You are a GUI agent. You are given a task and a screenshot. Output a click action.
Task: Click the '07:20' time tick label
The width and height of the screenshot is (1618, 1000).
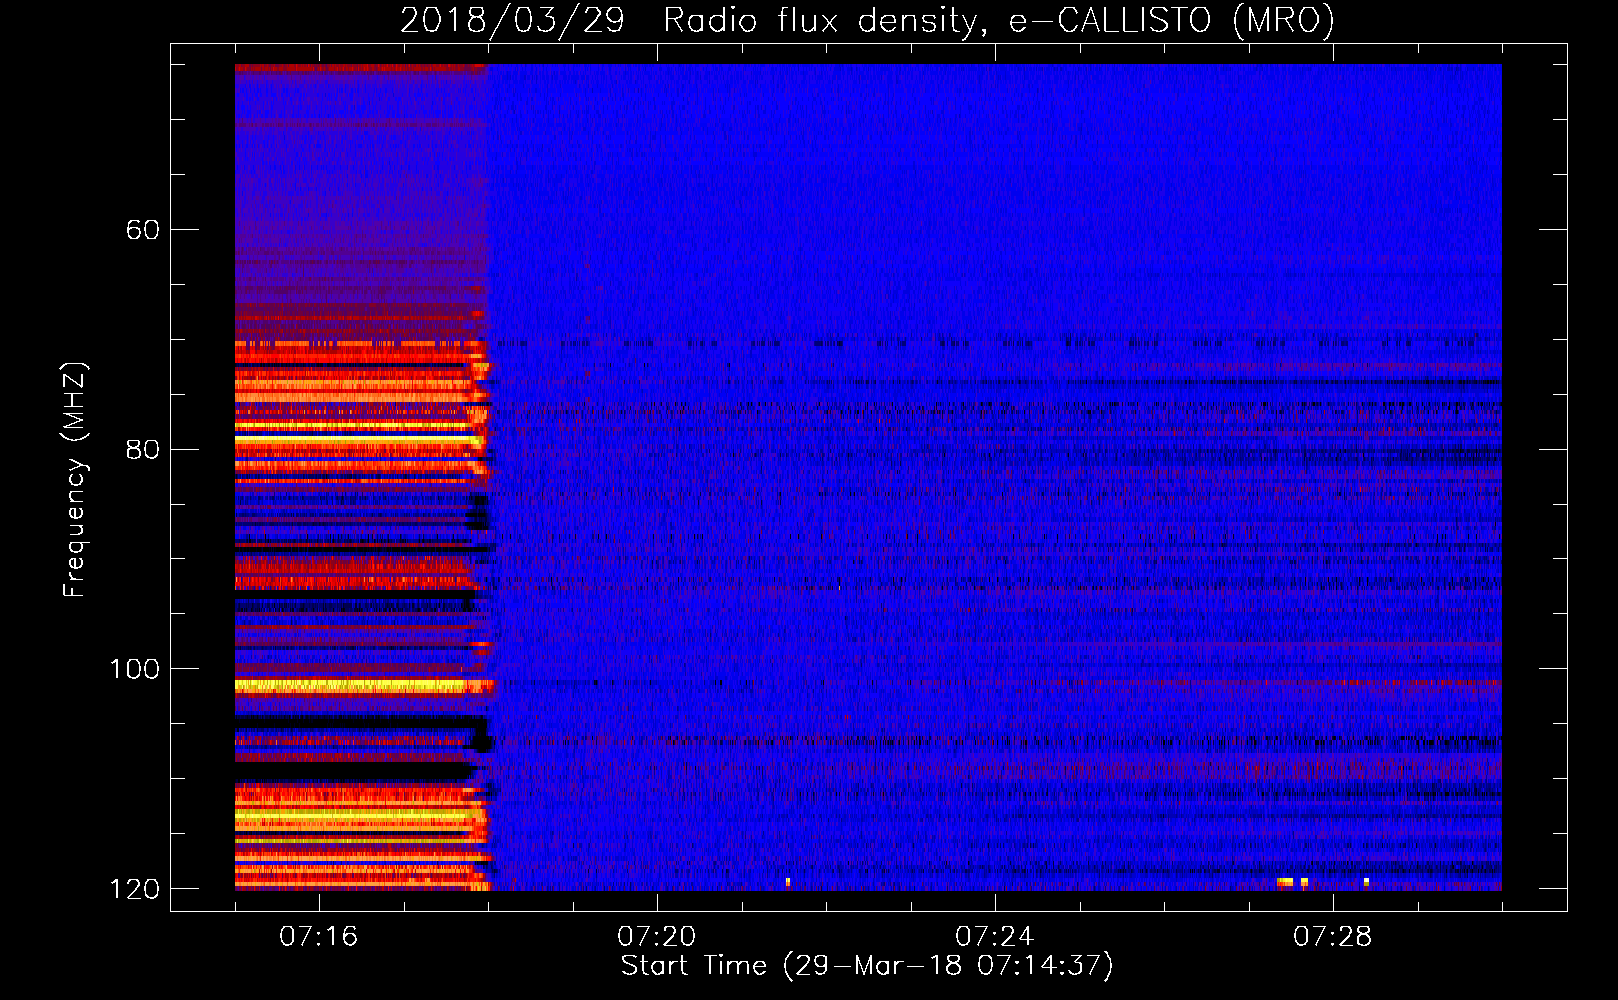657,937
